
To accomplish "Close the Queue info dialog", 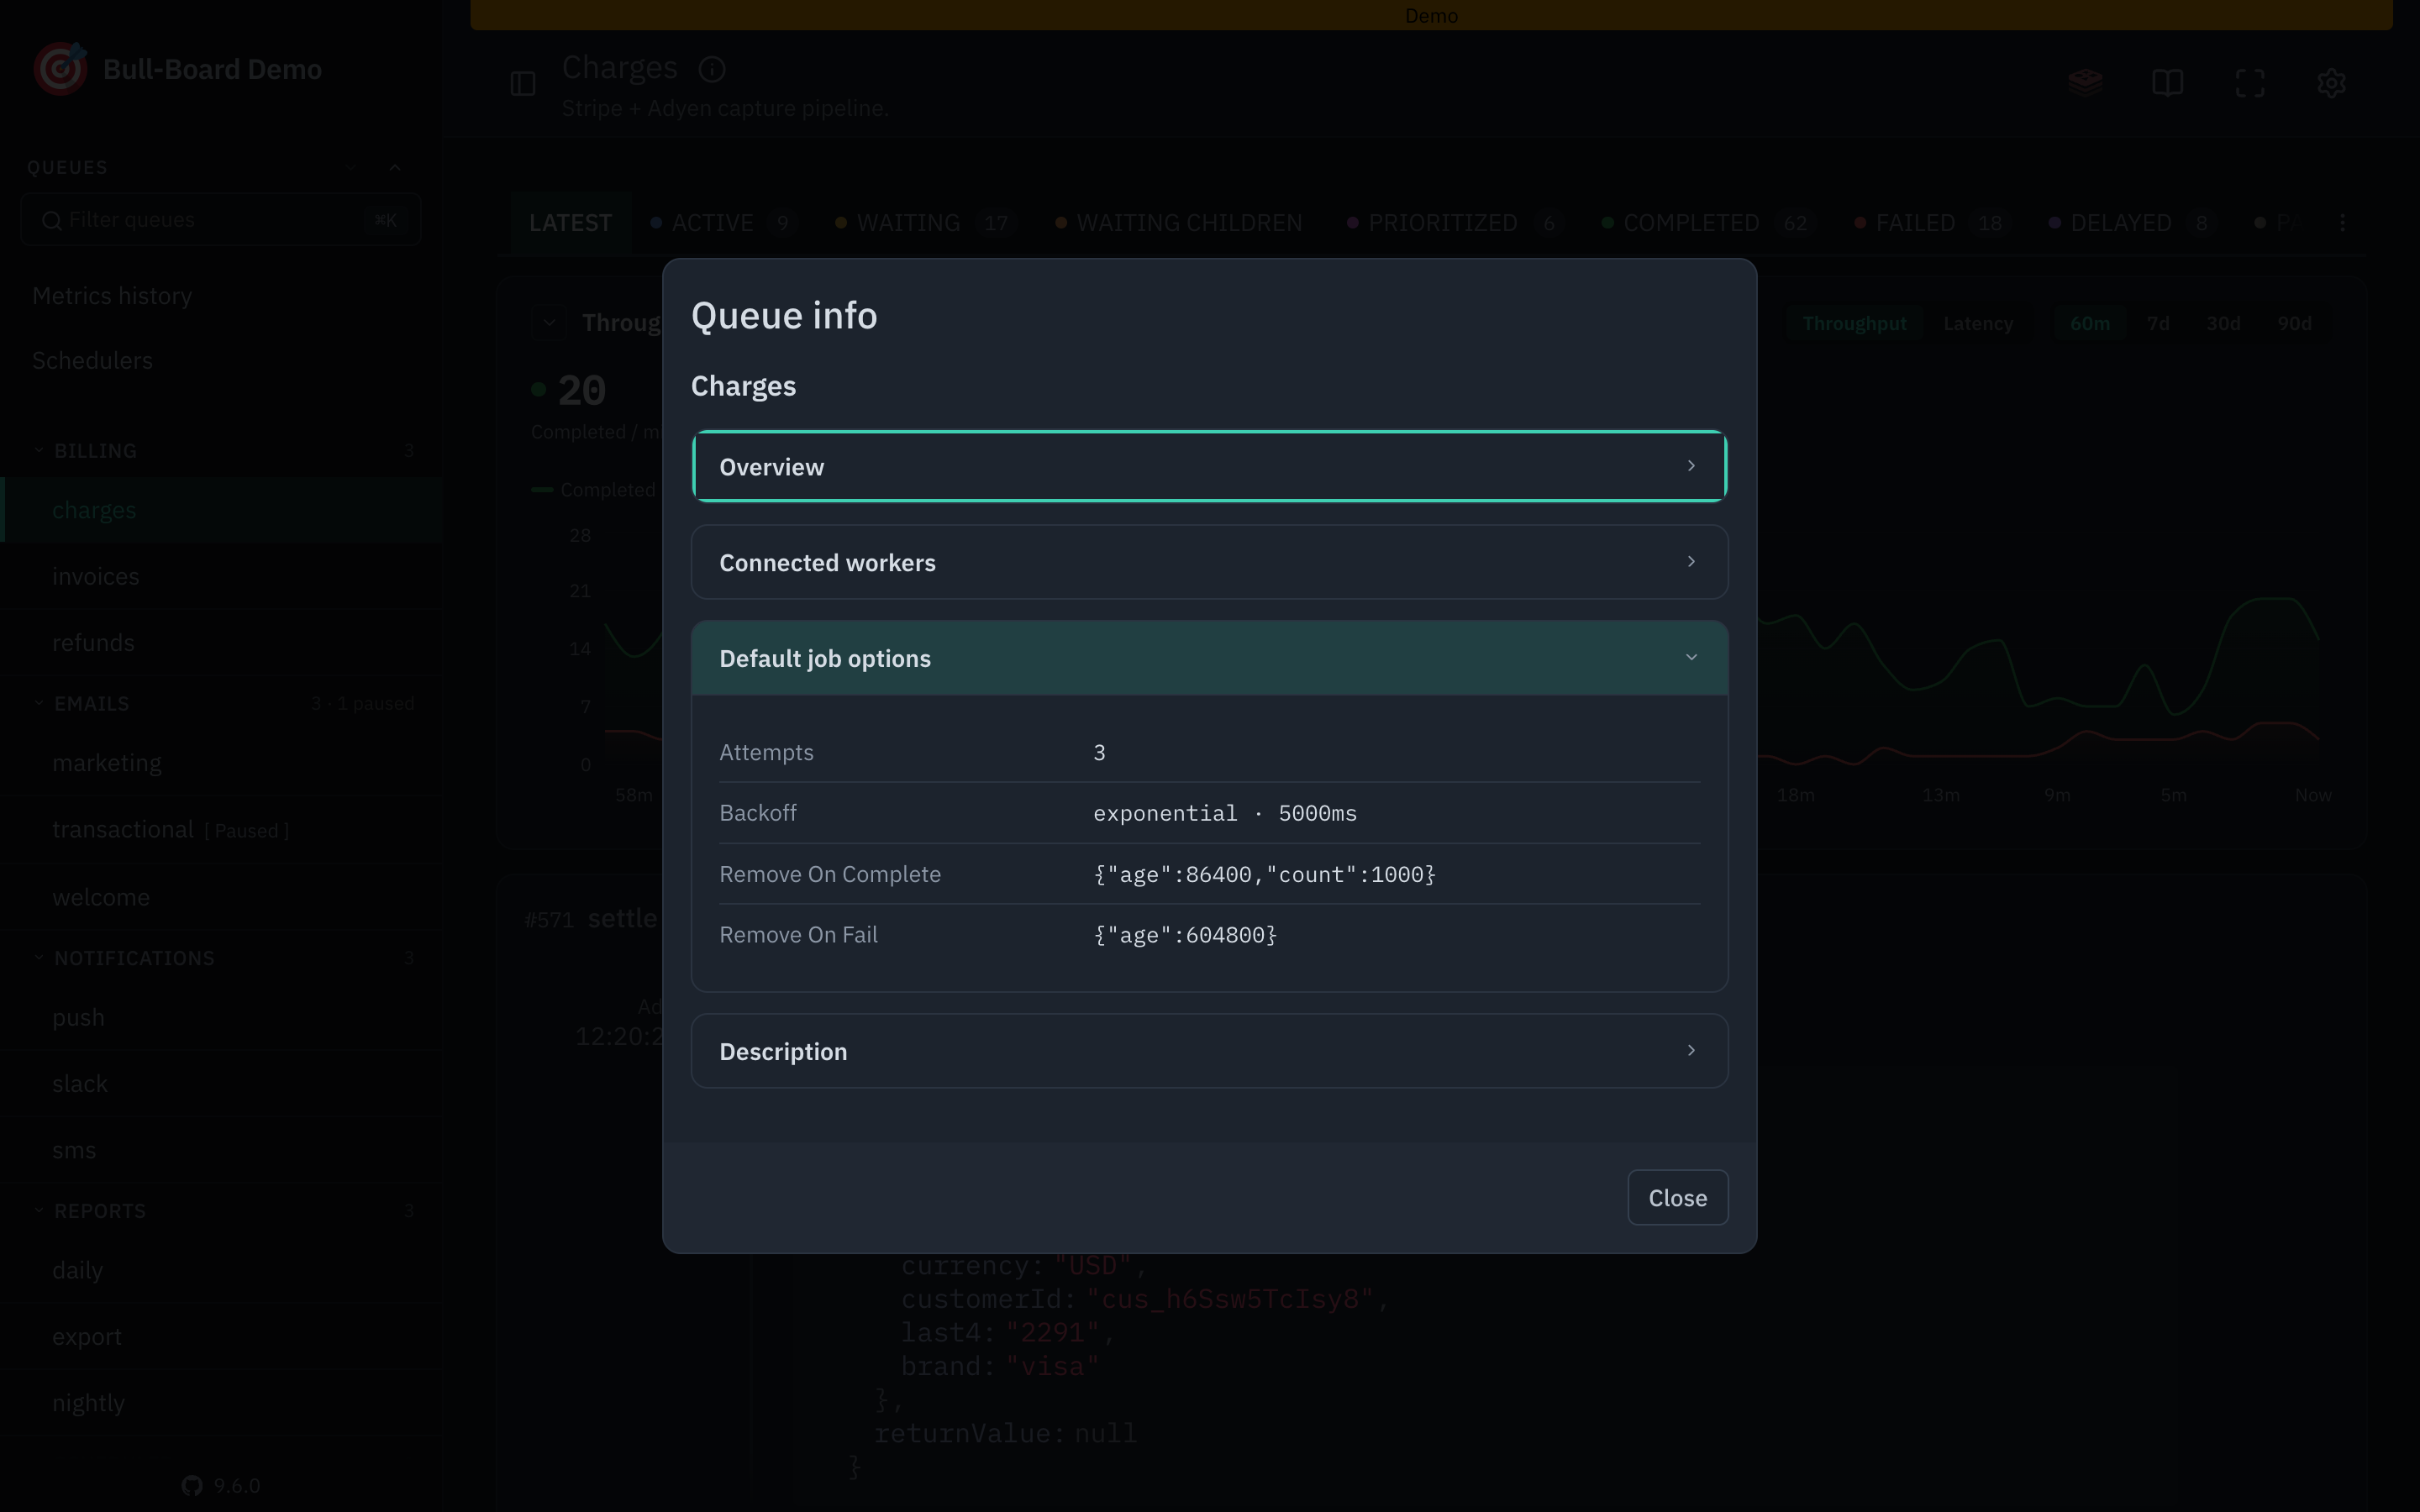I will [1677, 1197].
